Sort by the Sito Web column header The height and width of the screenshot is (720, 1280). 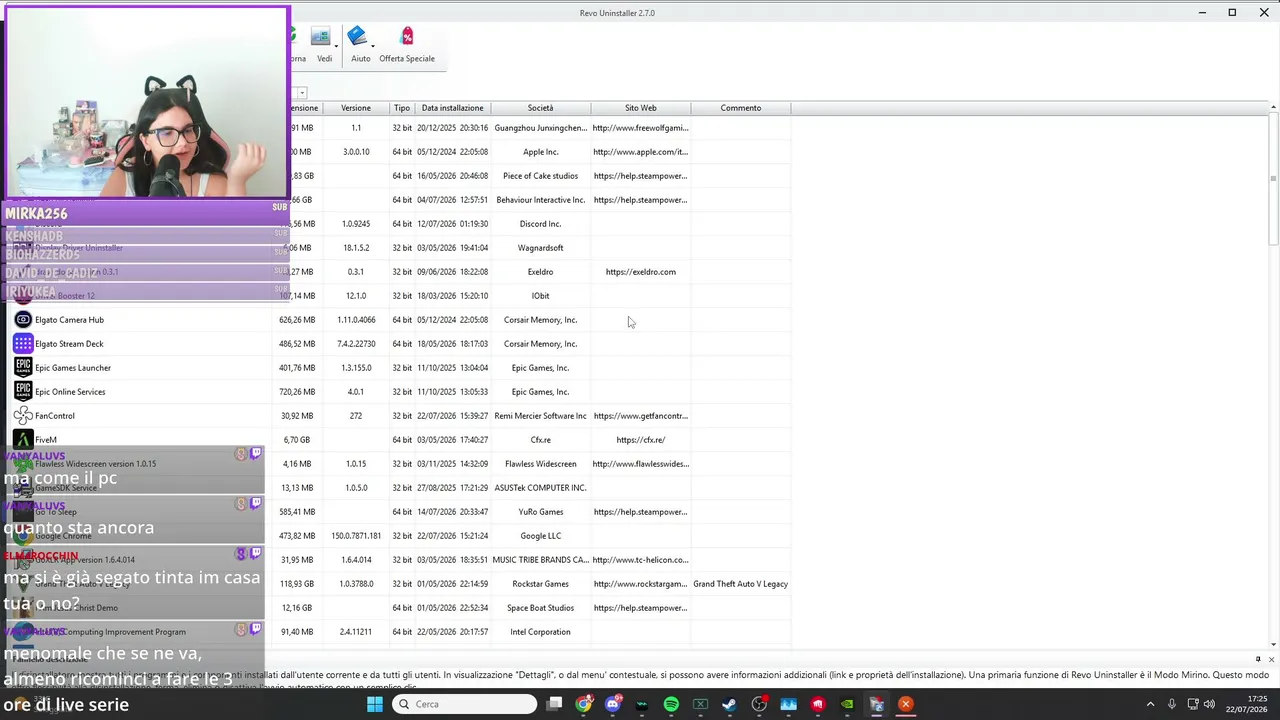641,108
